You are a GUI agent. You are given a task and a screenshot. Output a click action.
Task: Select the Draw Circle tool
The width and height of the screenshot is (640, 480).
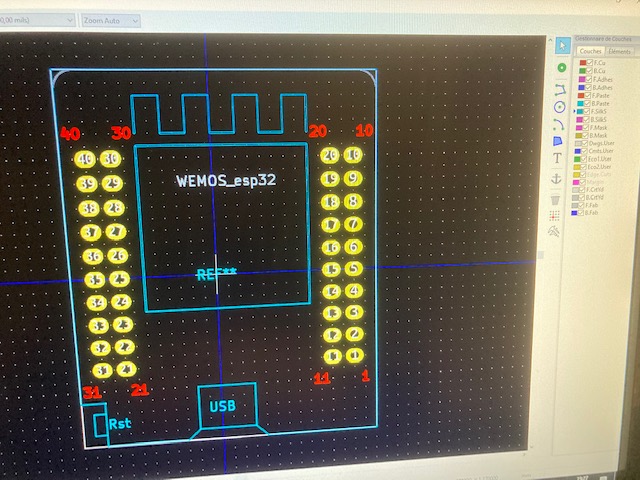pos(559,107)
